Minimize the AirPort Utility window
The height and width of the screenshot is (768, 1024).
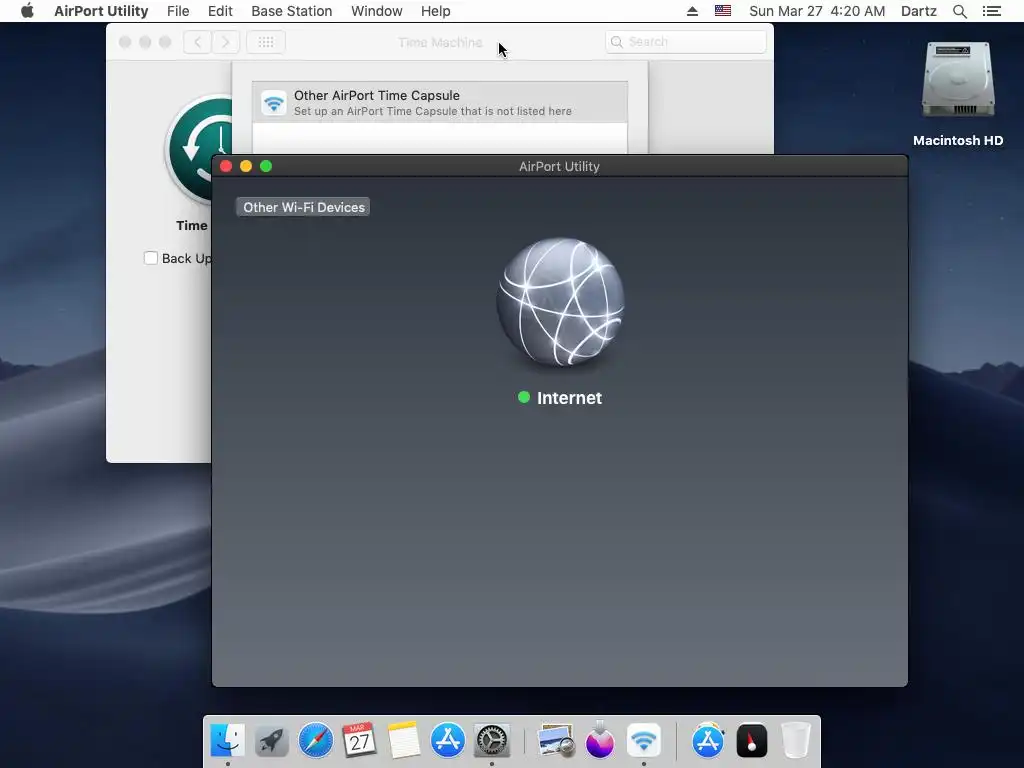(x=246, y=166)
